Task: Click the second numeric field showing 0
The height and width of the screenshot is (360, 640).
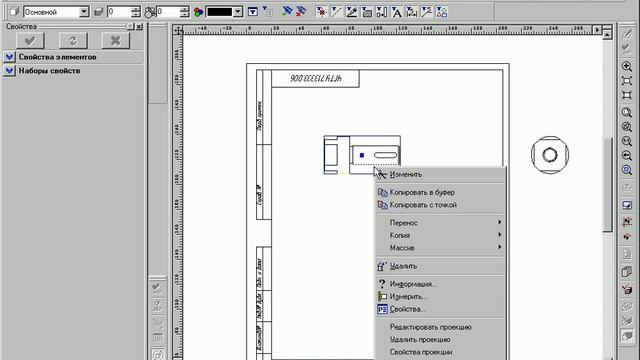Action: [x=168, y=12]
